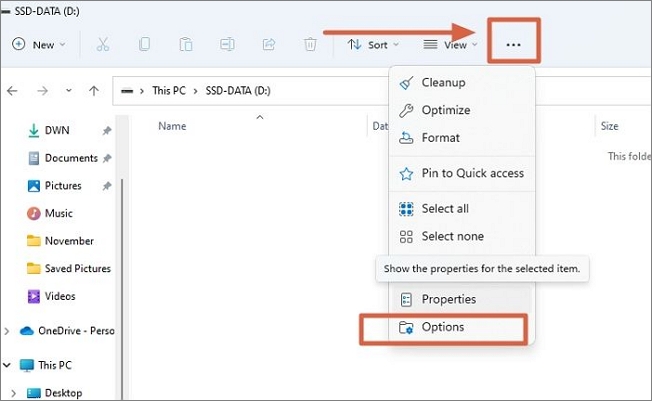Click the Cut scissors icon in toolbar

point(103,45)
